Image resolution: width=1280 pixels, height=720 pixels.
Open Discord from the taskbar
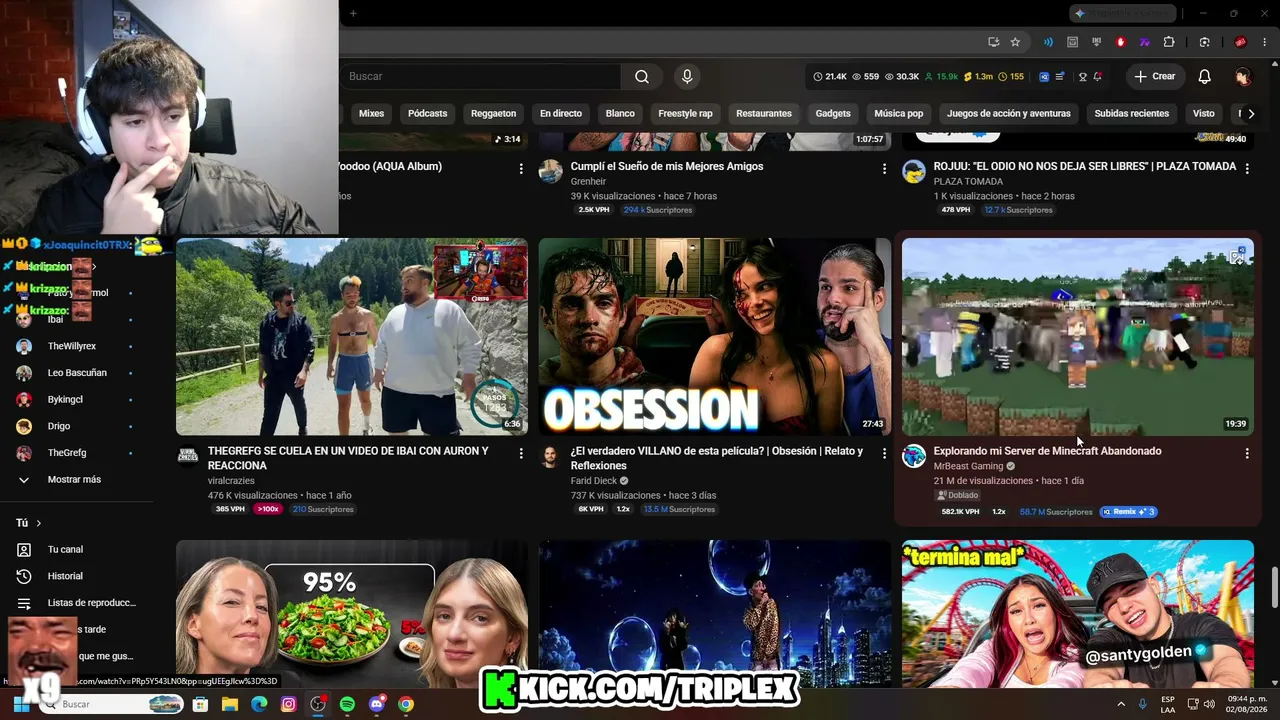[376, 704]
